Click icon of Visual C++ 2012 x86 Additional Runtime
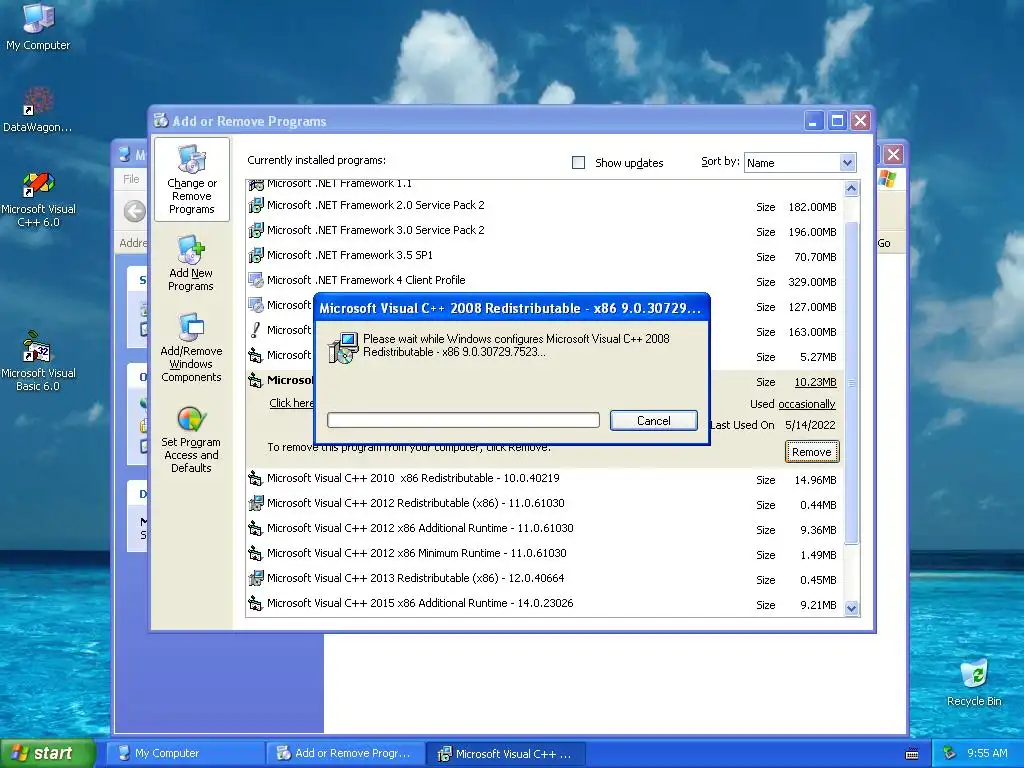The height and width of the screenshot is (768, 1024). (256, 528)
